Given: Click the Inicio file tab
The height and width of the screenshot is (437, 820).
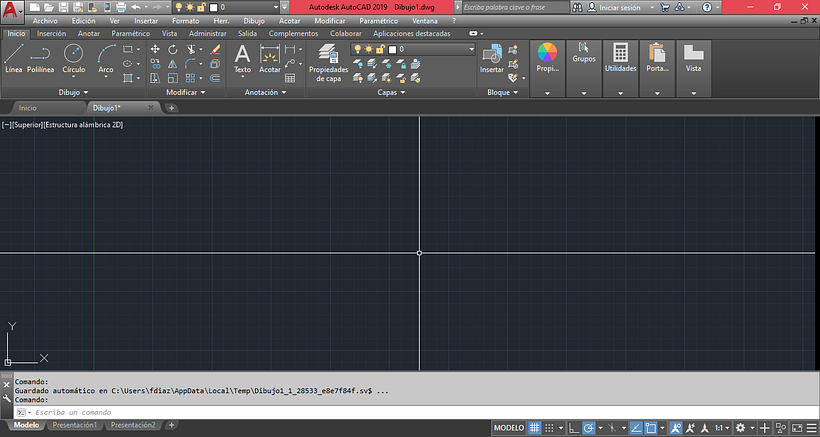Looking at the screenshot, I should [x=28, y=108].
